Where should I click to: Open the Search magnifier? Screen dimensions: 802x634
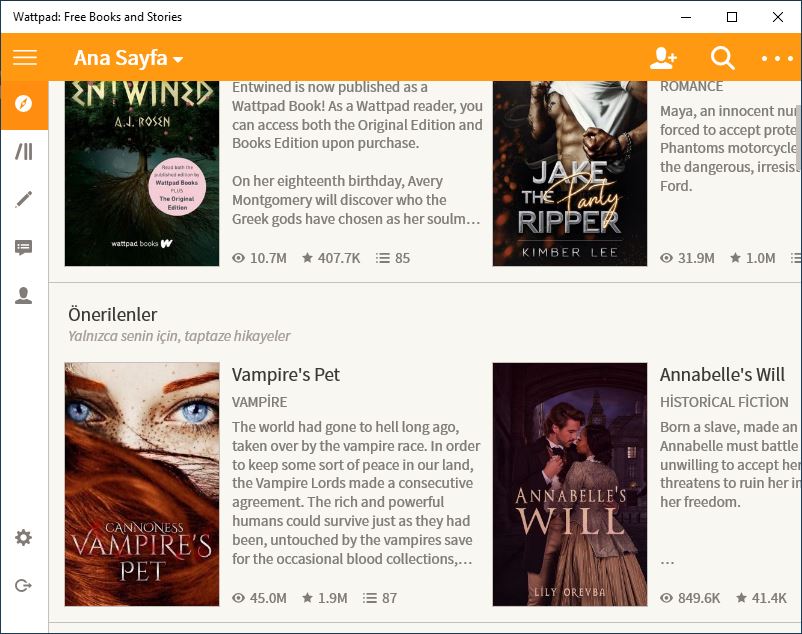pos(722,58)
